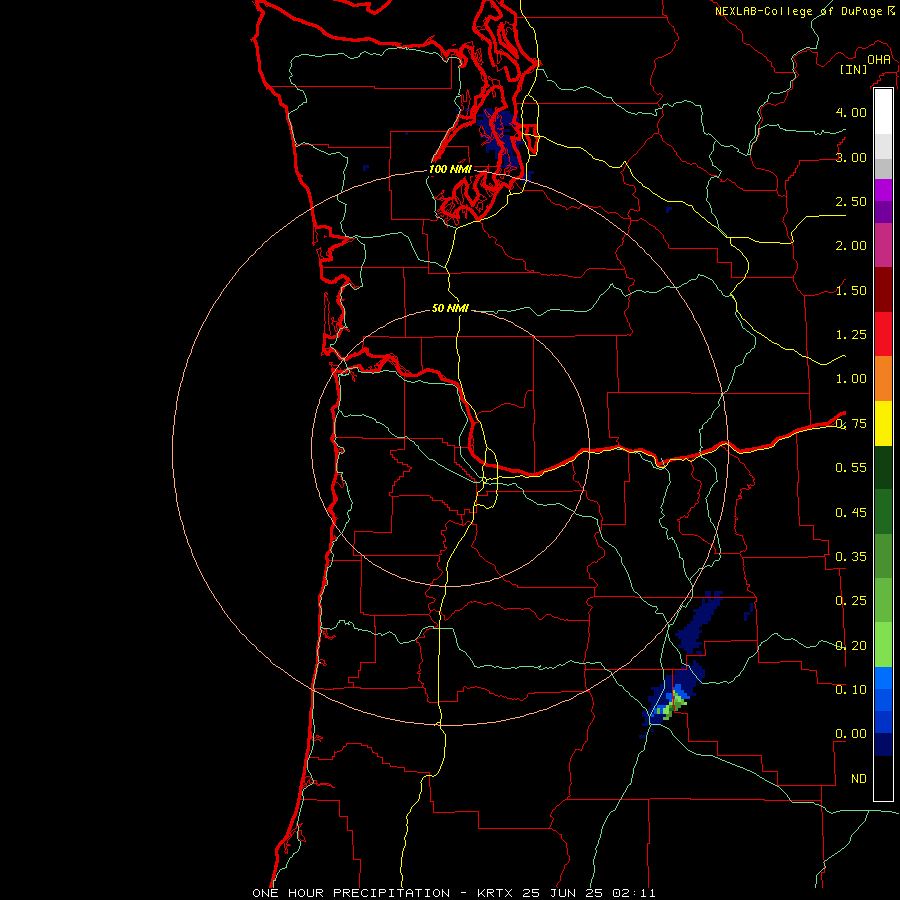Select the yellow swatch in the legend

tap(883, 423)
